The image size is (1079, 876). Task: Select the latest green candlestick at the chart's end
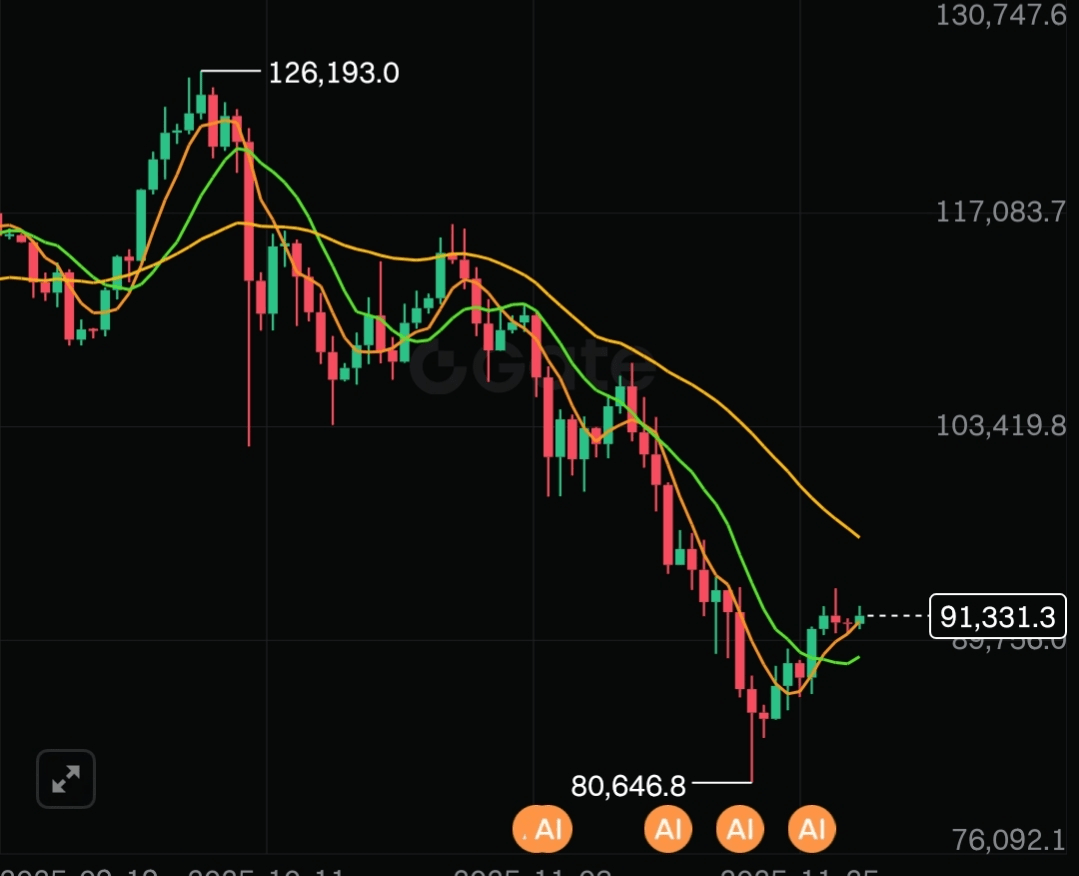859,617
